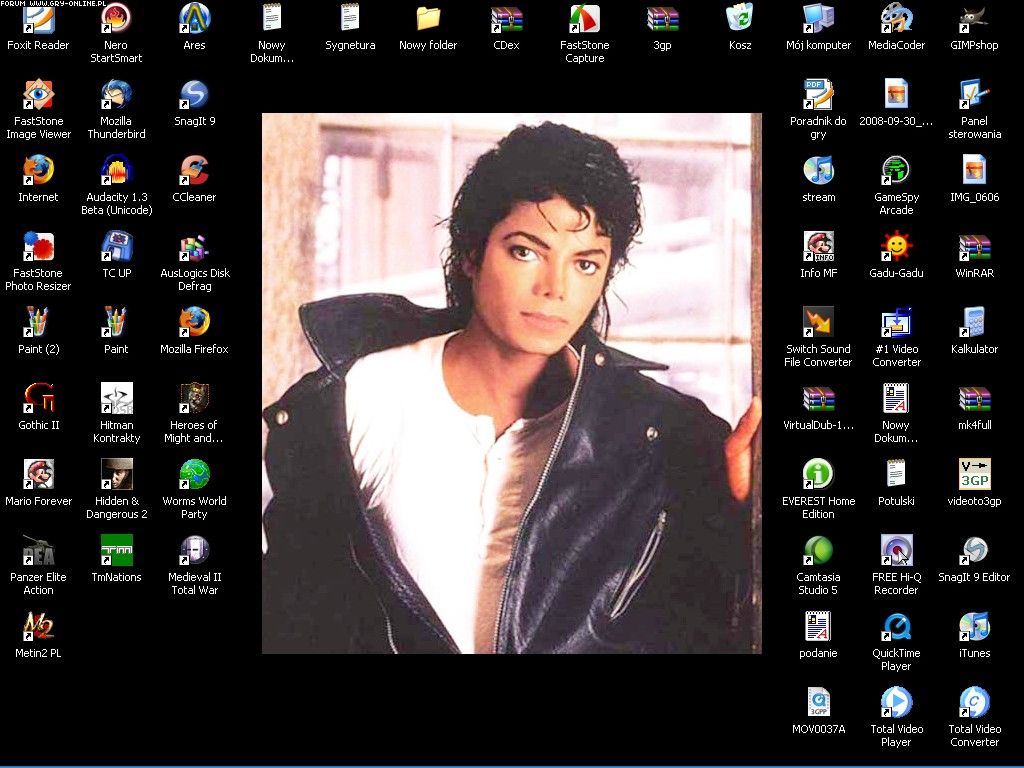This screenshot has width=1024, height=768.
Task: Select the Nowy folder icon
Action: point(428,19)
